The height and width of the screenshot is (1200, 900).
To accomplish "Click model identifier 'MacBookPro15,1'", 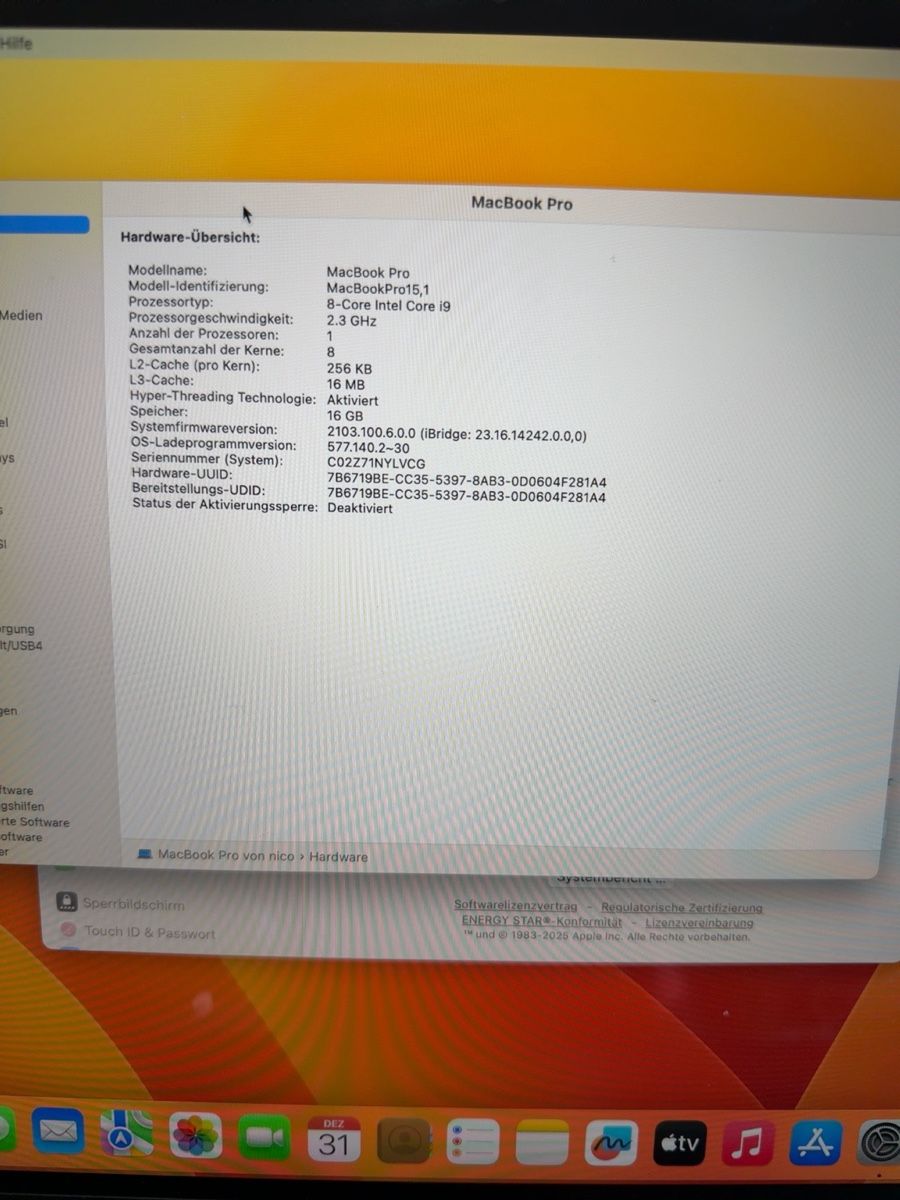I will pos(378,288).
